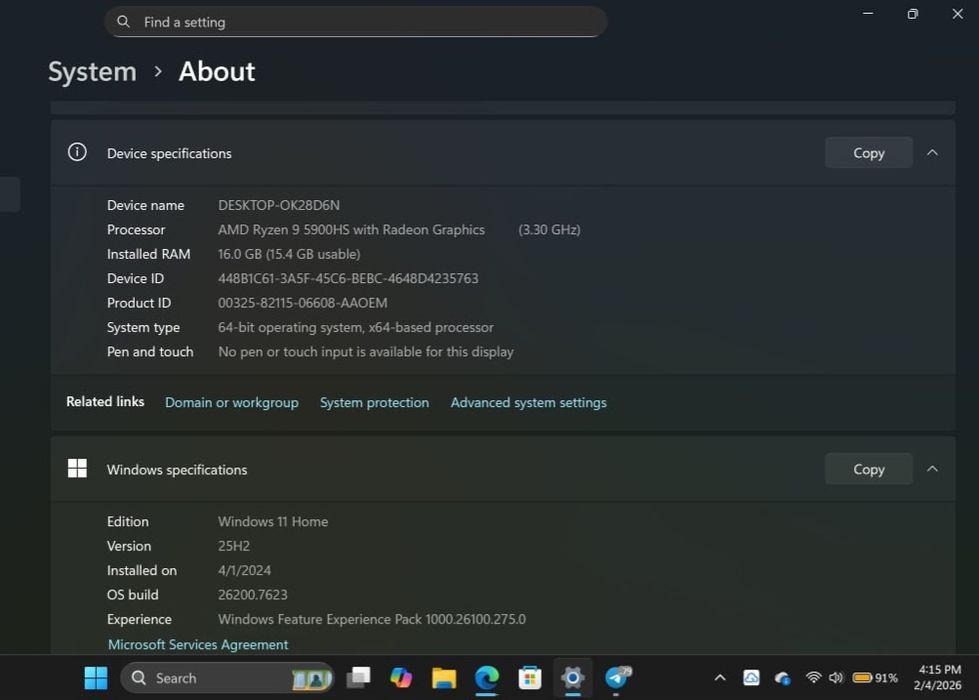Open Domain or workgroup link
Image resolution: width=979 pixels, height=700 pixels.
tap(232, 403)
